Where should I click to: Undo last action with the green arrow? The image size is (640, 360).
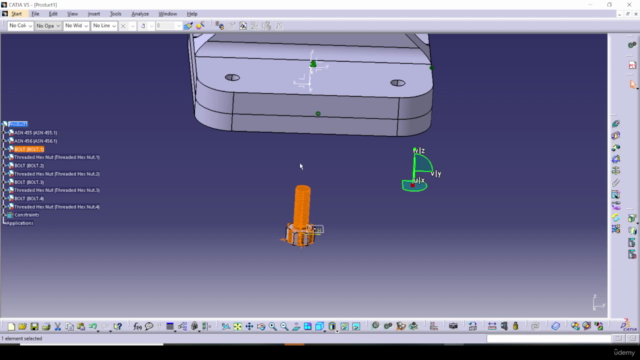coord(93,326)
